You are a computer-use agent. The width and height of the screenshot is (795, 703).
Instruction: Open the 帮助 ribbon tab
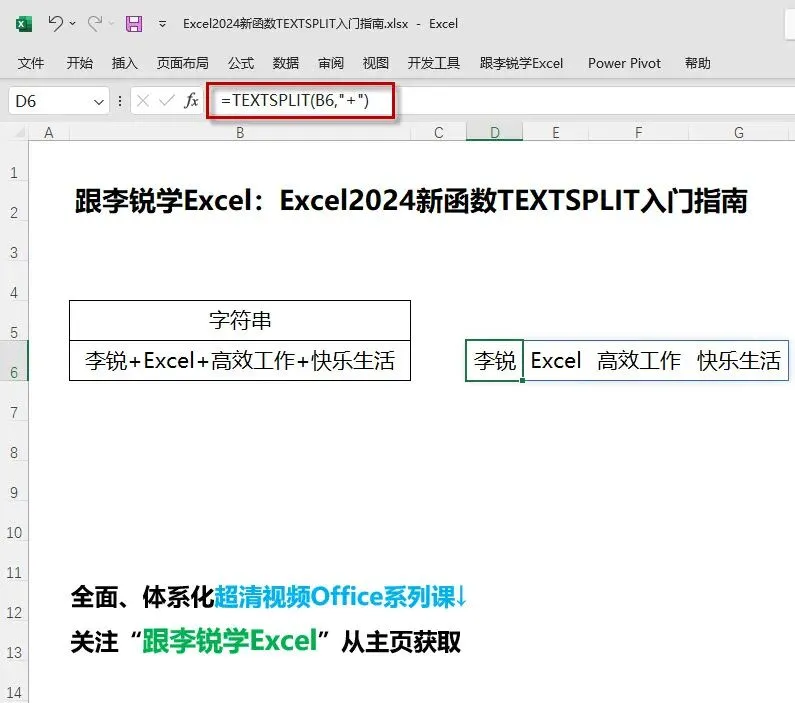coord(698,63)
